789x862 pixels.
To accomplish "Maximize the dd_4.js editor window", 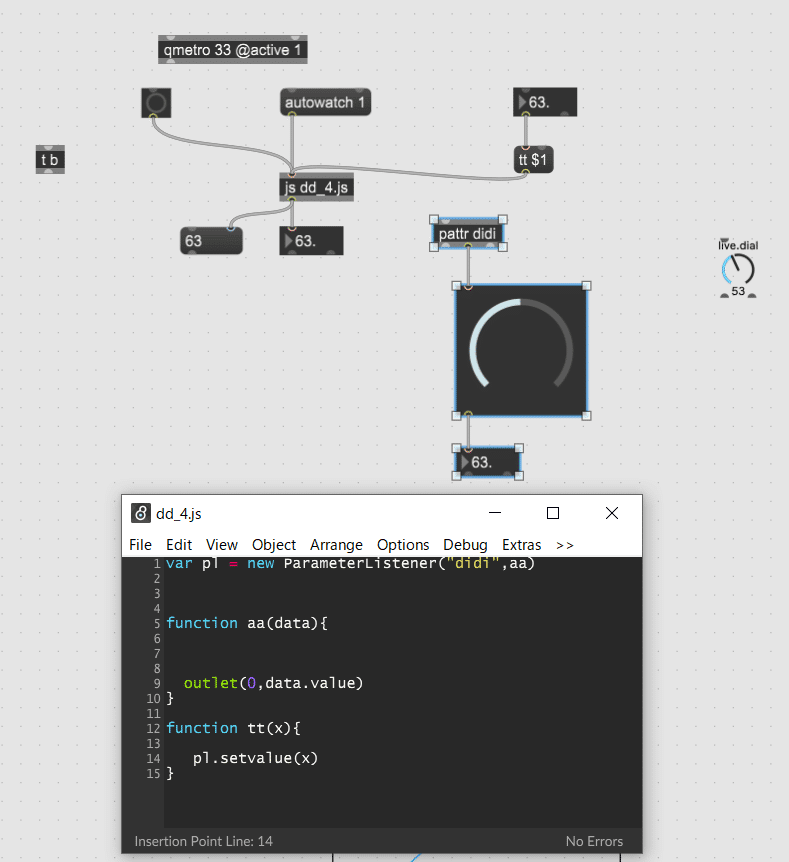I will click(553, 513).
